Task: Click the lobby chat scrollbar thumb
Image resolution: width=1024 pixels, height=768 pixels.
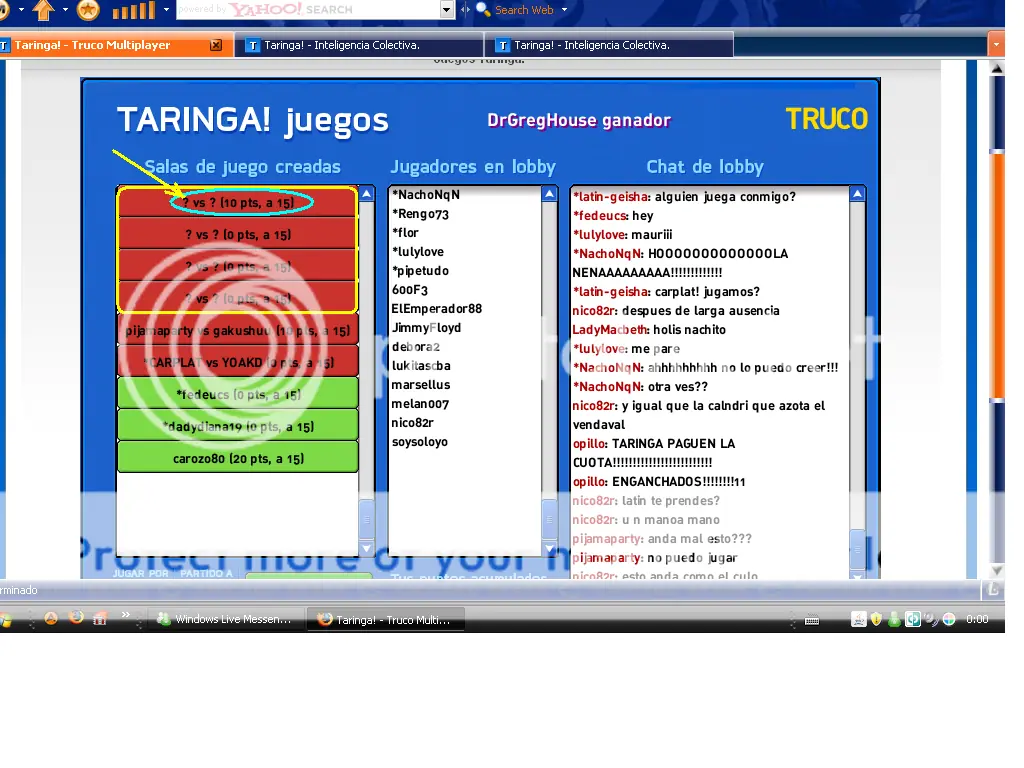Action: click(x=857, y=550)
